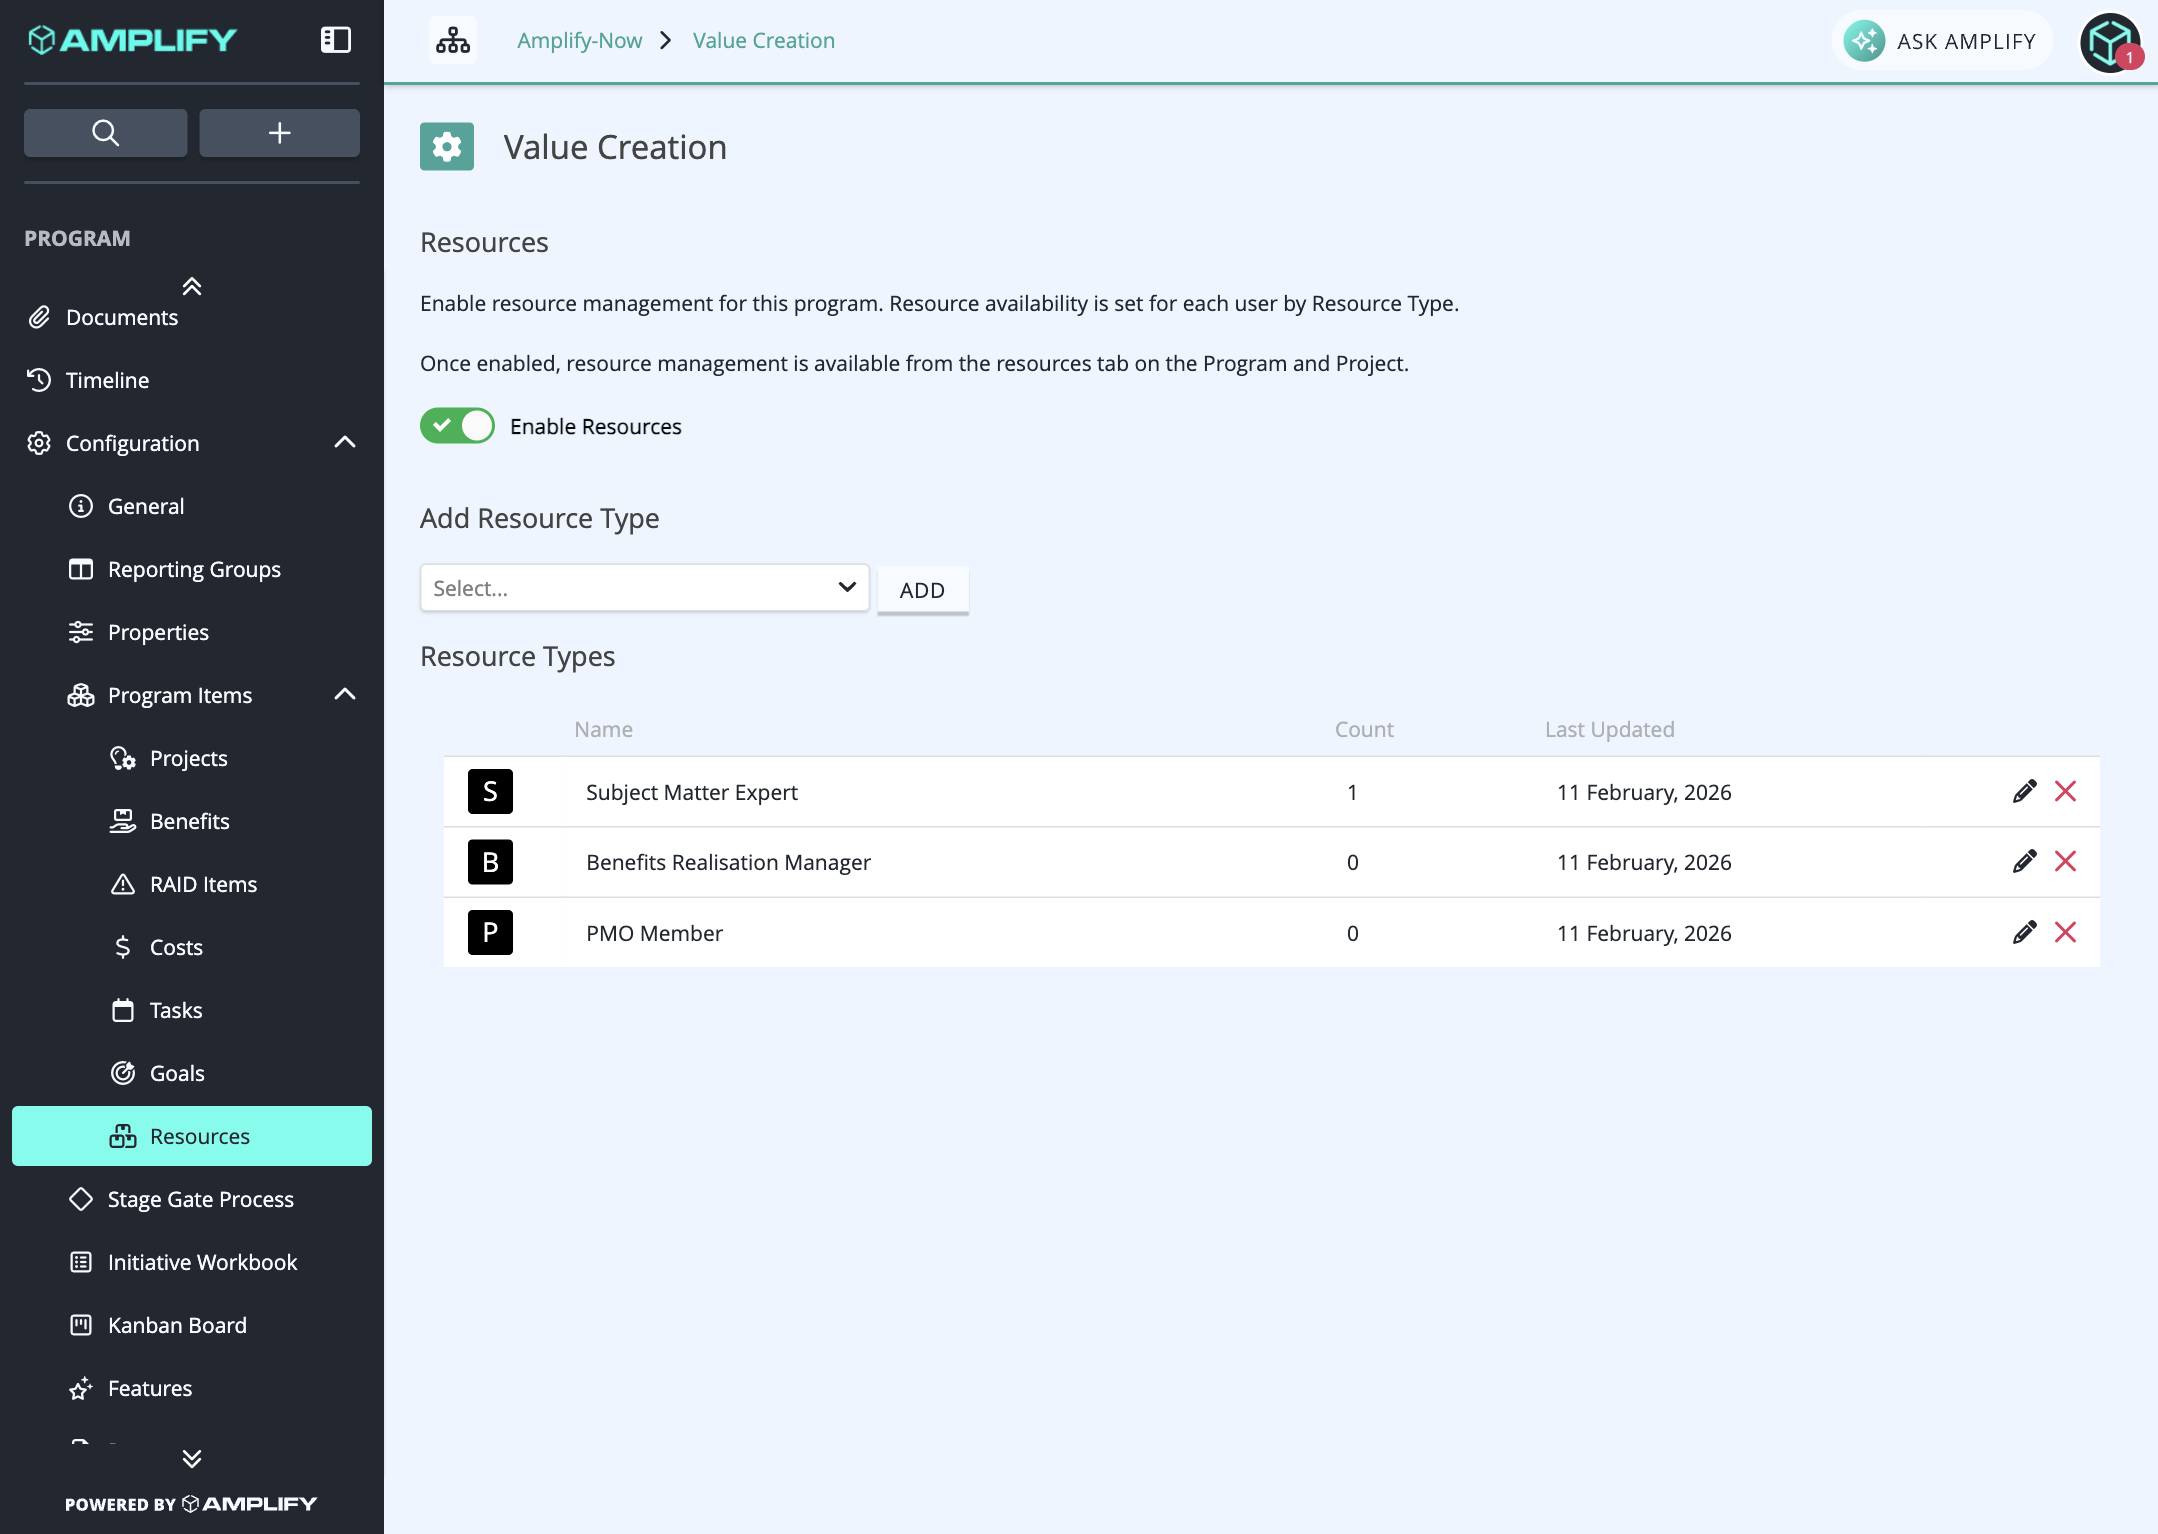
Task: Open Reporting Groups
Action: point(194,569)
